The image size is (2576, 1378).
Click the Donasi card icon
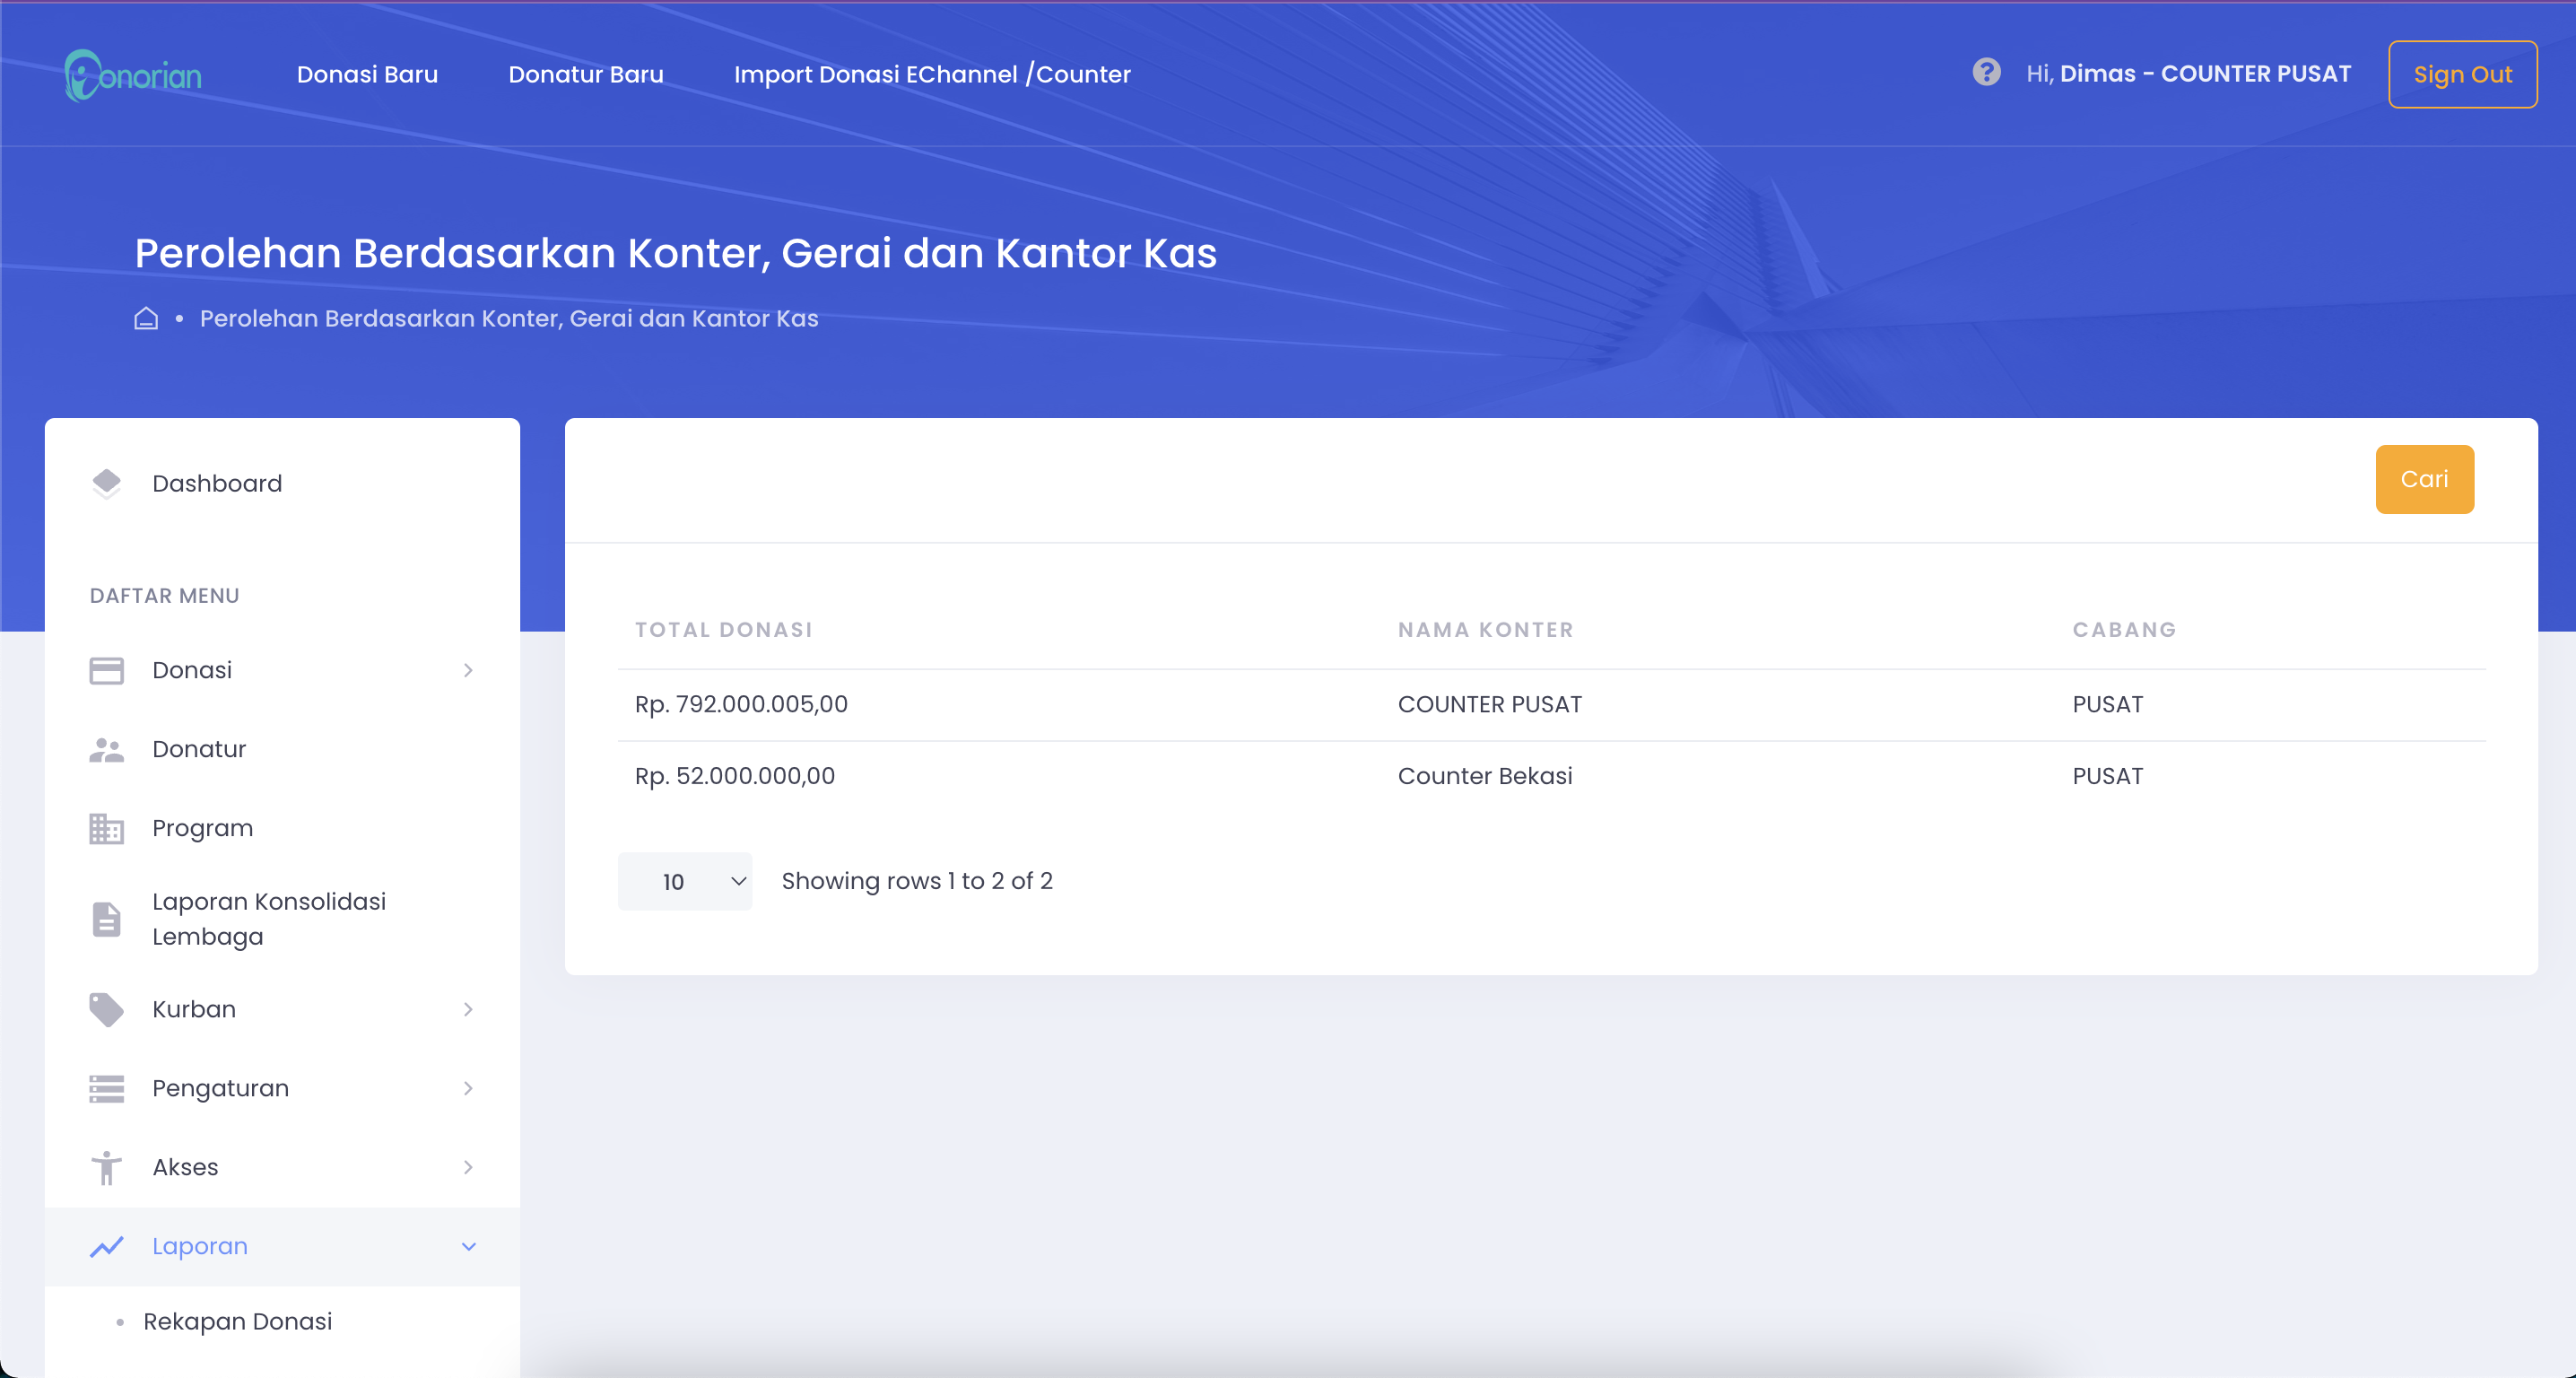[106, 670]
